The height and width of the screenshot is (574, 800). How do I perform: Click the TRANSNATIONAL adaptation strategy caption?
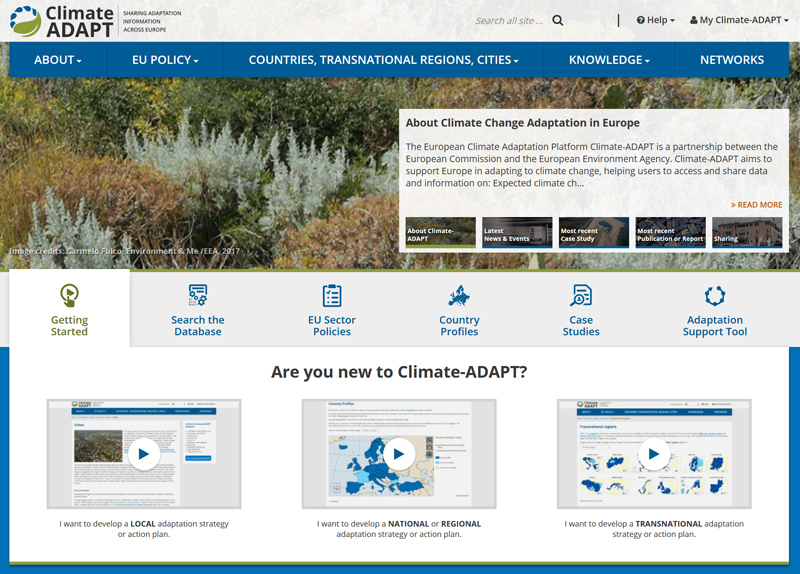(654, 529)
